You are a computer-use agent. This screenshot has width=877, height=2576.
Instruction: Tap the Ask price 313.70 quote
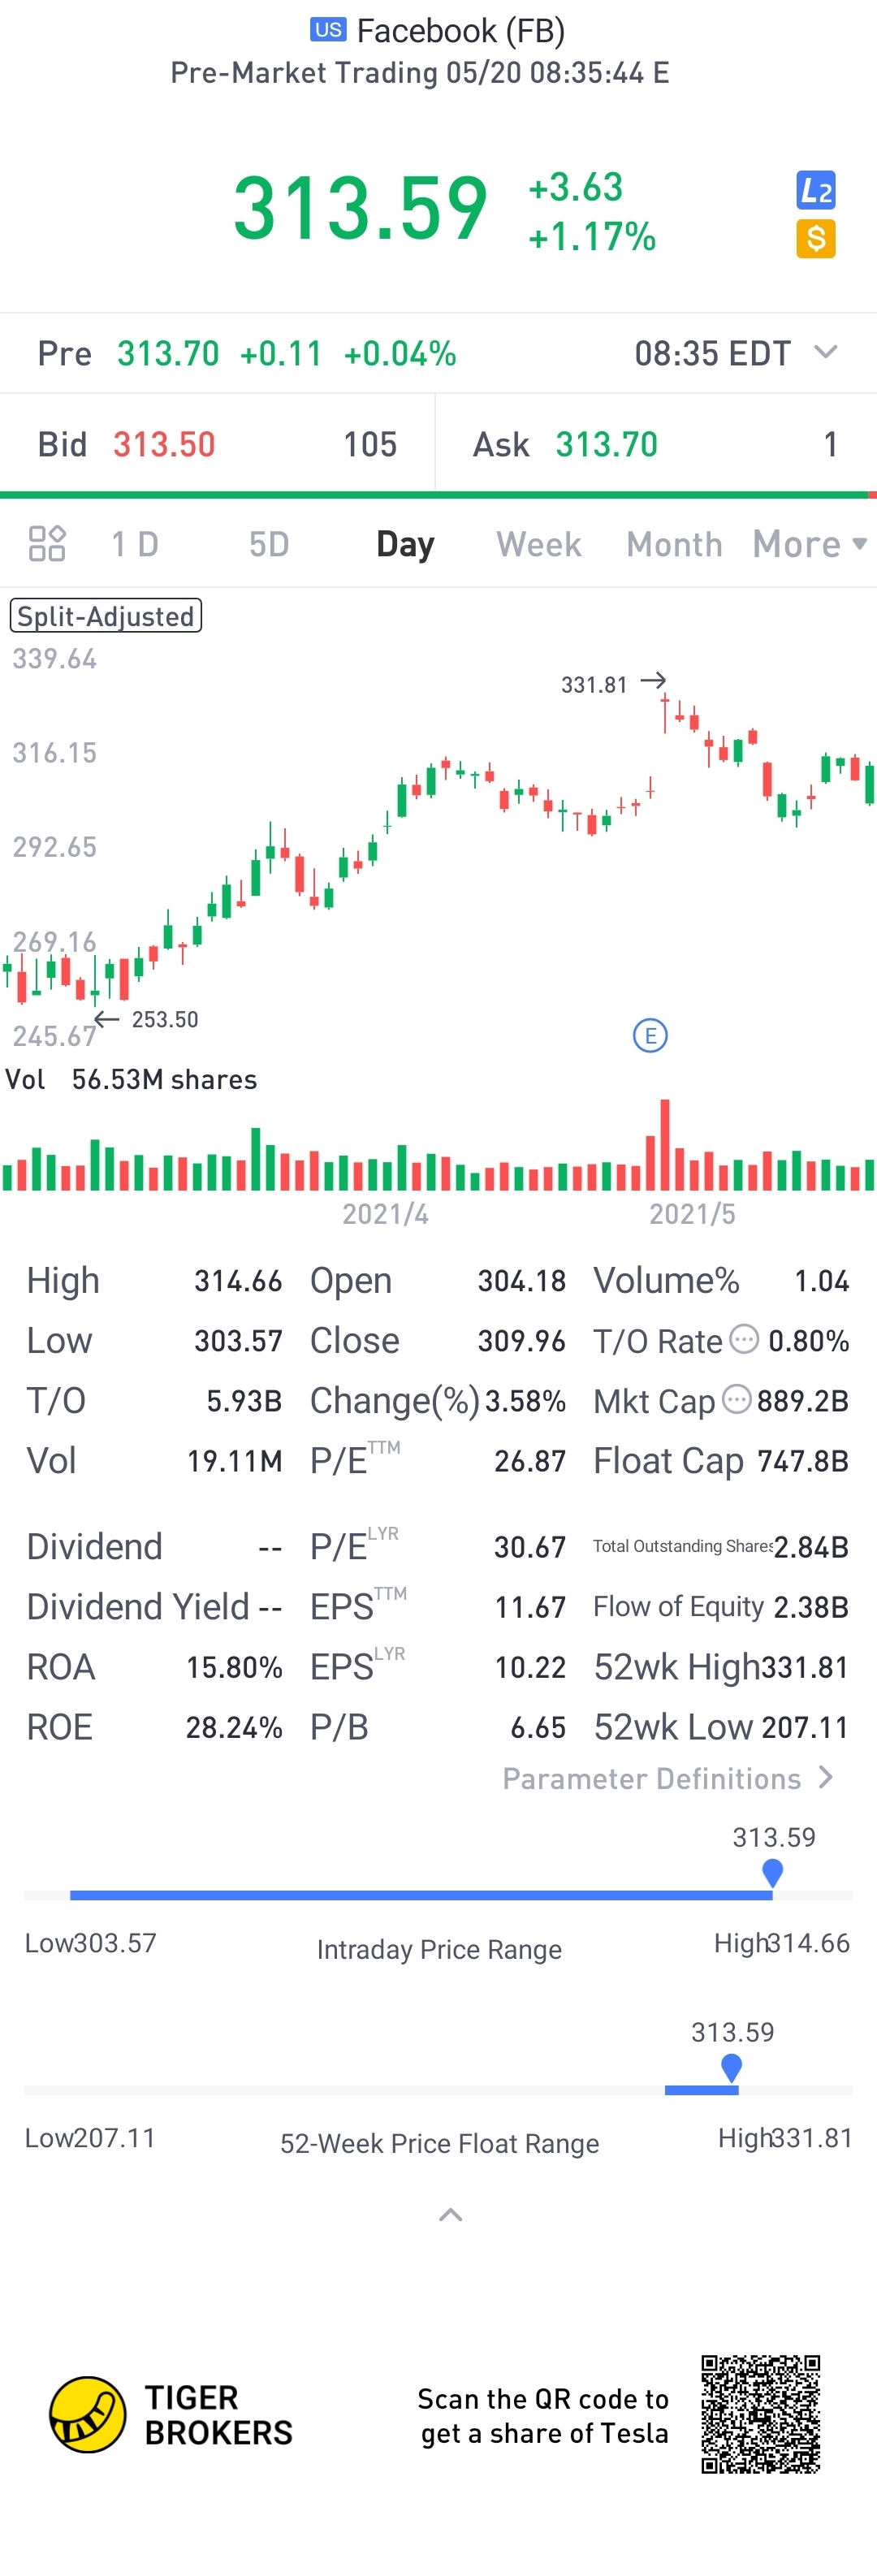606,444
